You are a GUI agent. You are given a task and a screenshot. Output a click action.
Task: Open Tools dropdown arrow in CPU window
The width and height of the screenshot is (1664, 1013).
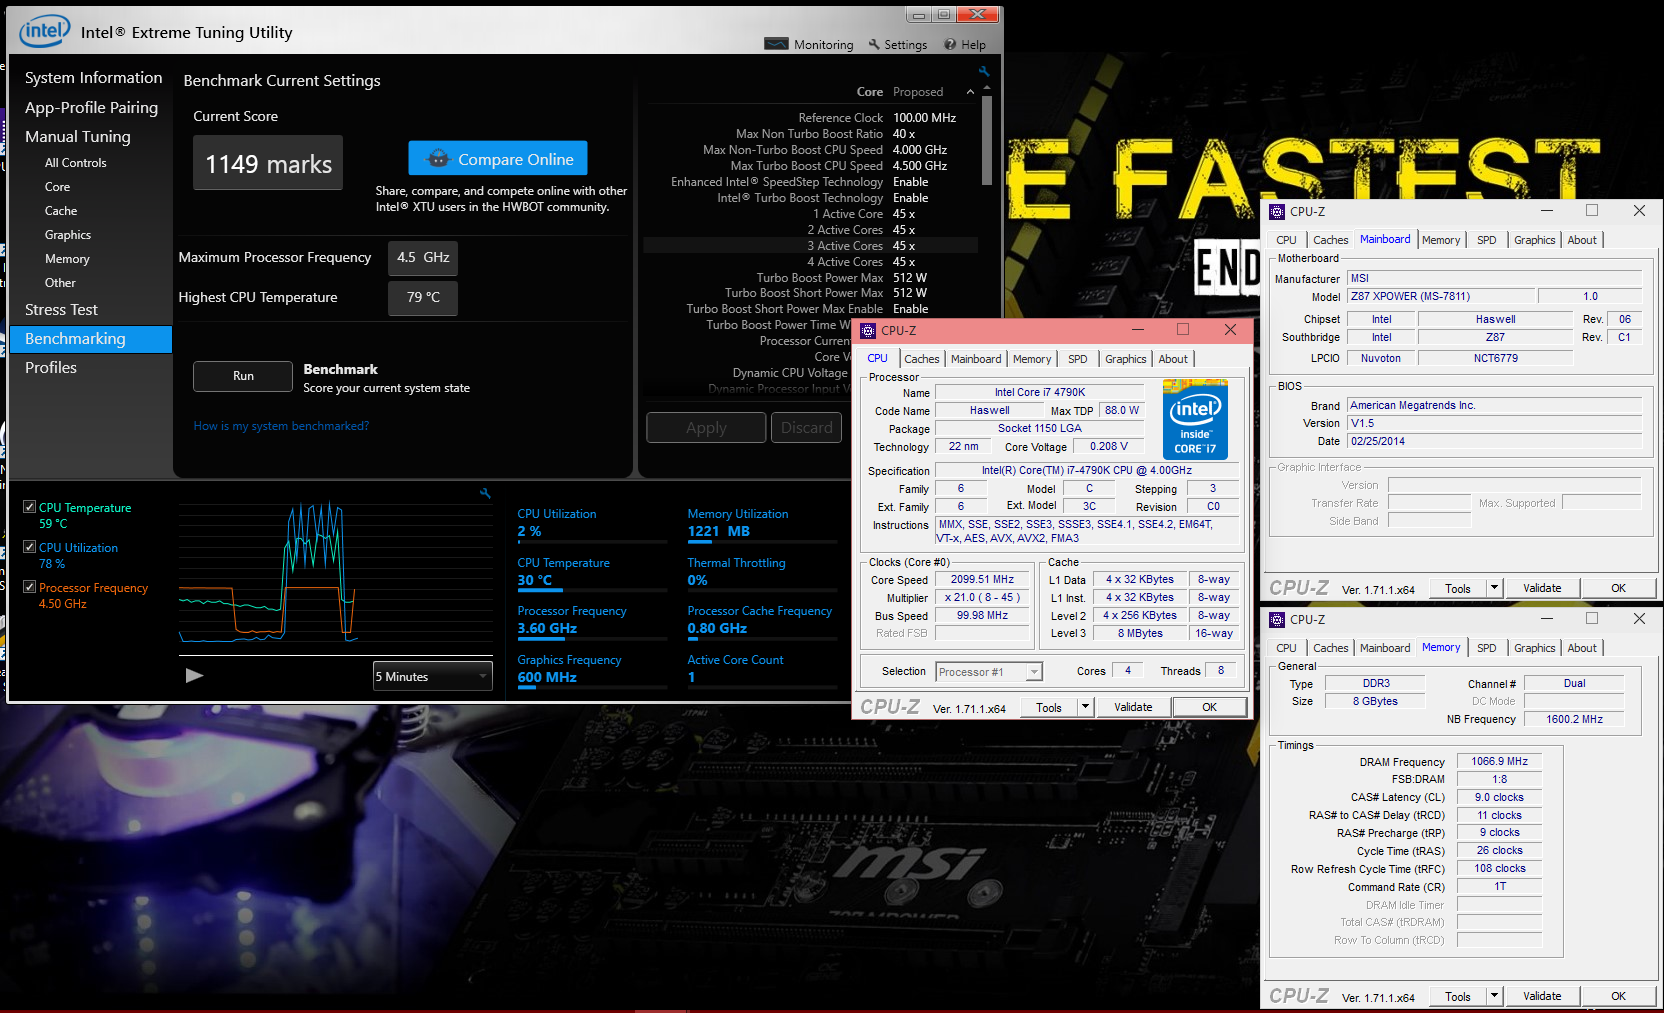tap(1085, 707)
